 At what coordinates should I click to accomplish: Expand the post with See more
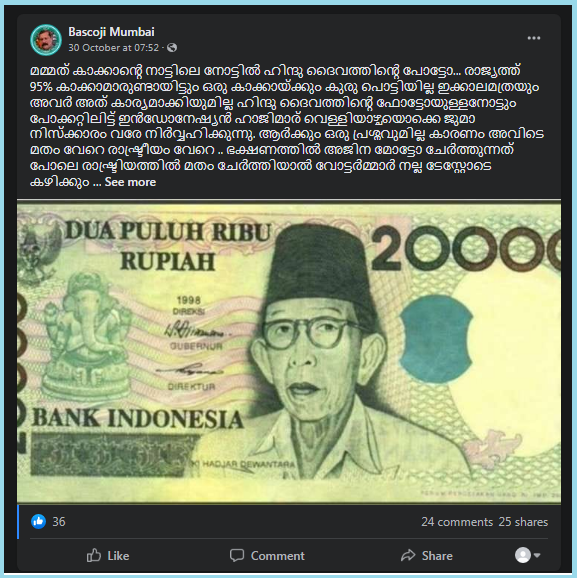pos(130,182)
